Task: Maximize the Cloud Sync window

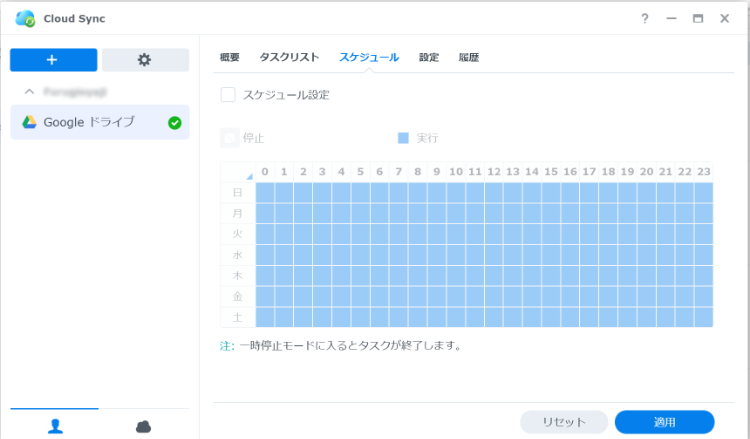Action: click(x=698, y=19)
